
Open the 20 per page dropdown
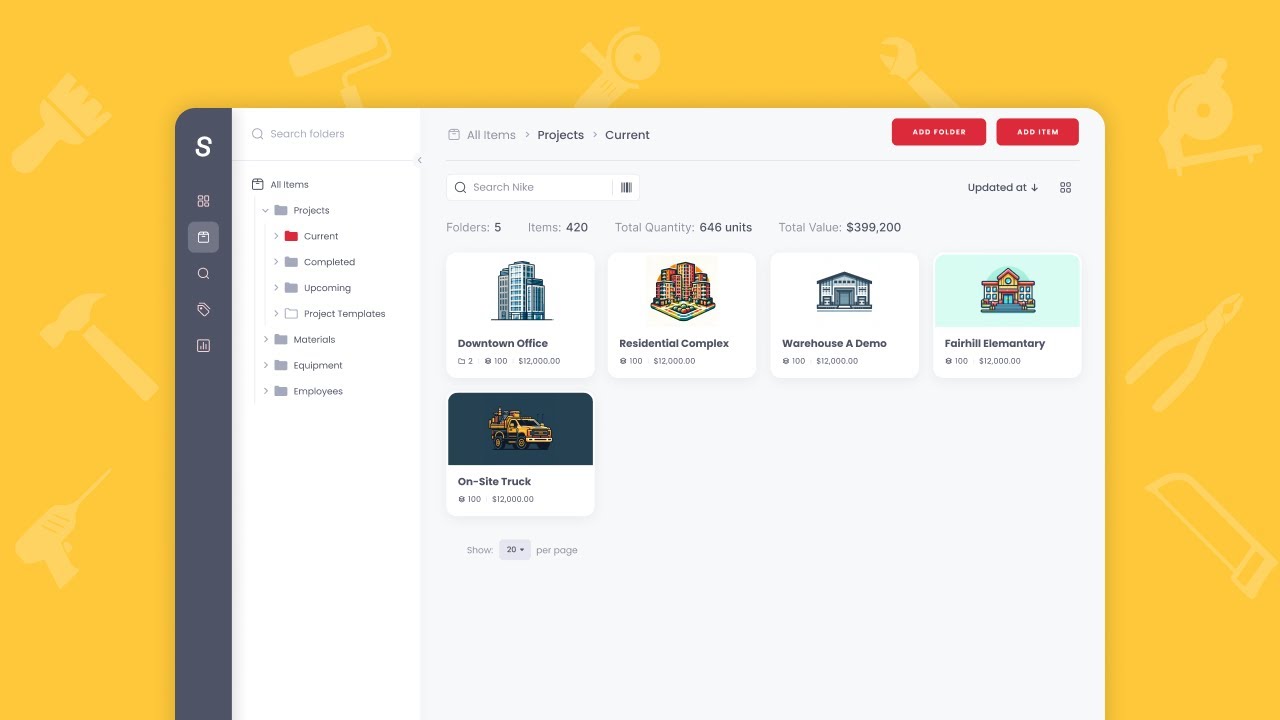click(x=515, y=550)
